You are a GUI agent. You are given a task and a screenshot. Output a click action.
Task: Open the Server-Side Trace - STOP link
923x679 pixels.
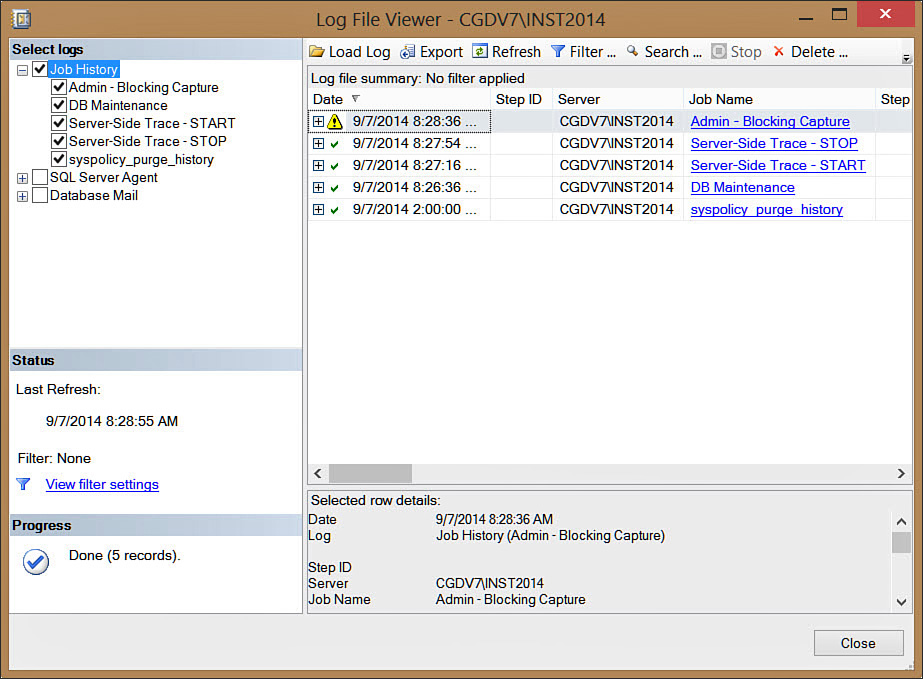click(774, 144)
